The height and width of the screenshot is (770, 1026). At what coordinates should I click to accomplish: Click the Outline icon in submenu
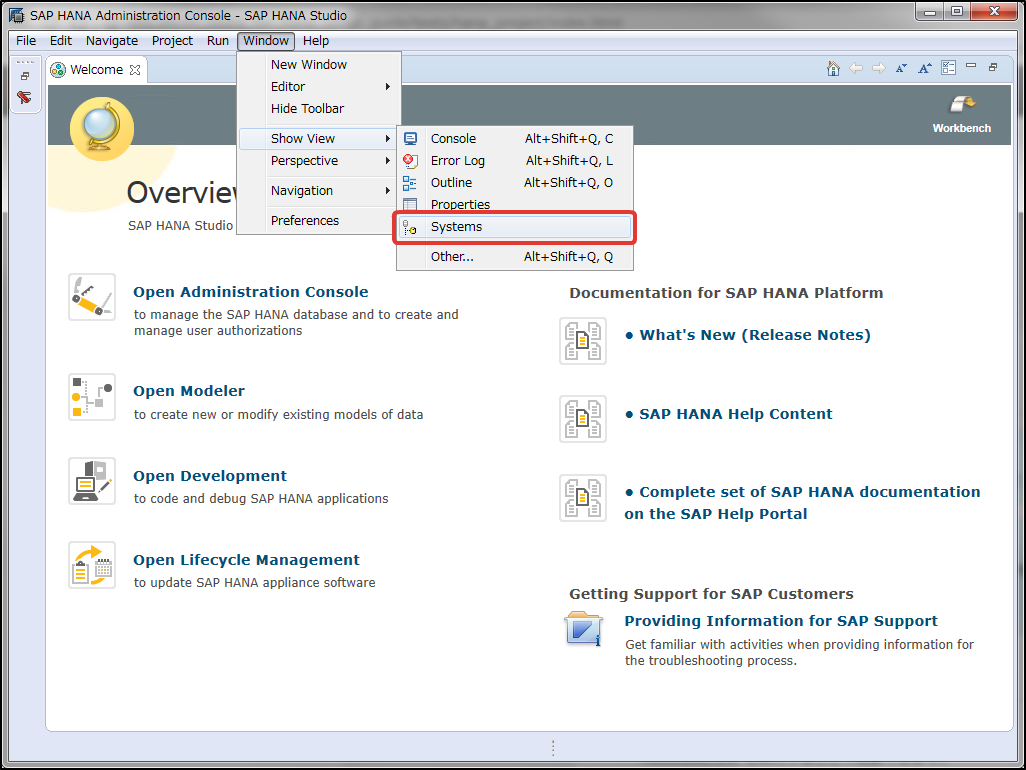coord(410,183)
